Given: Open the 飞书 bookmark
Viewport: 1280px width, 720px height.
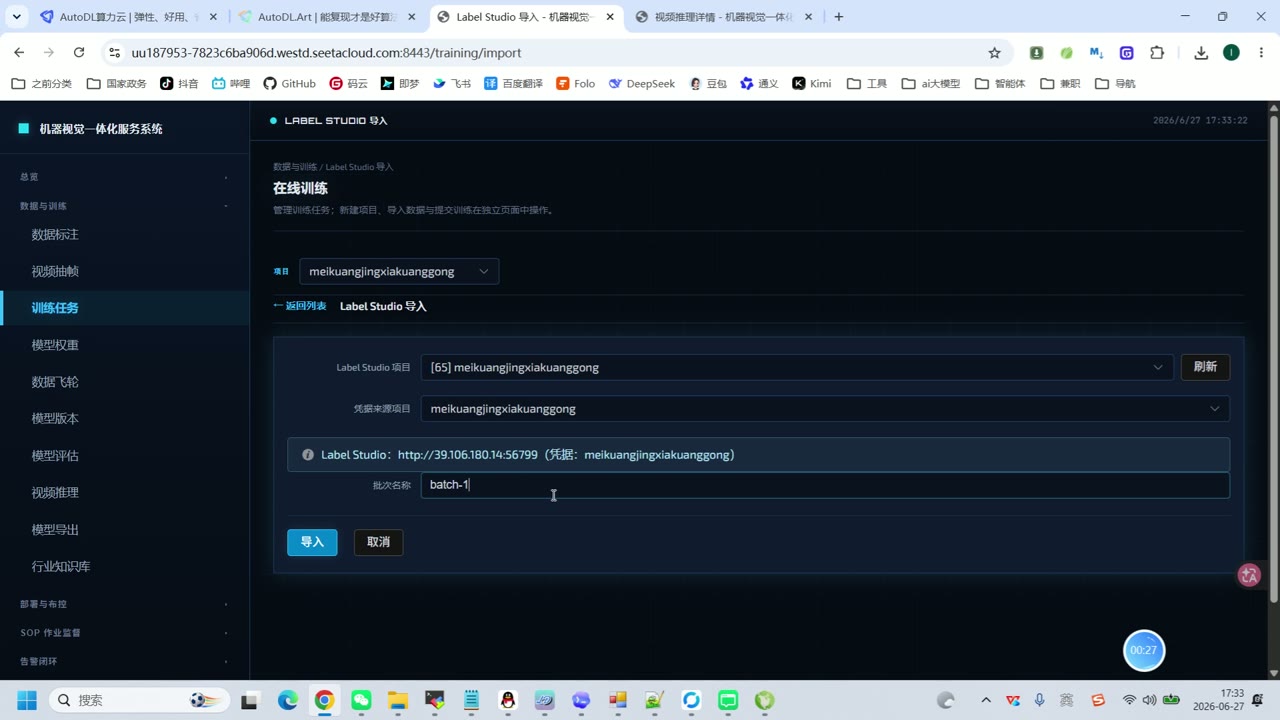Looking at the screenshot, I should pyautogui.click(x=451, y=83).
